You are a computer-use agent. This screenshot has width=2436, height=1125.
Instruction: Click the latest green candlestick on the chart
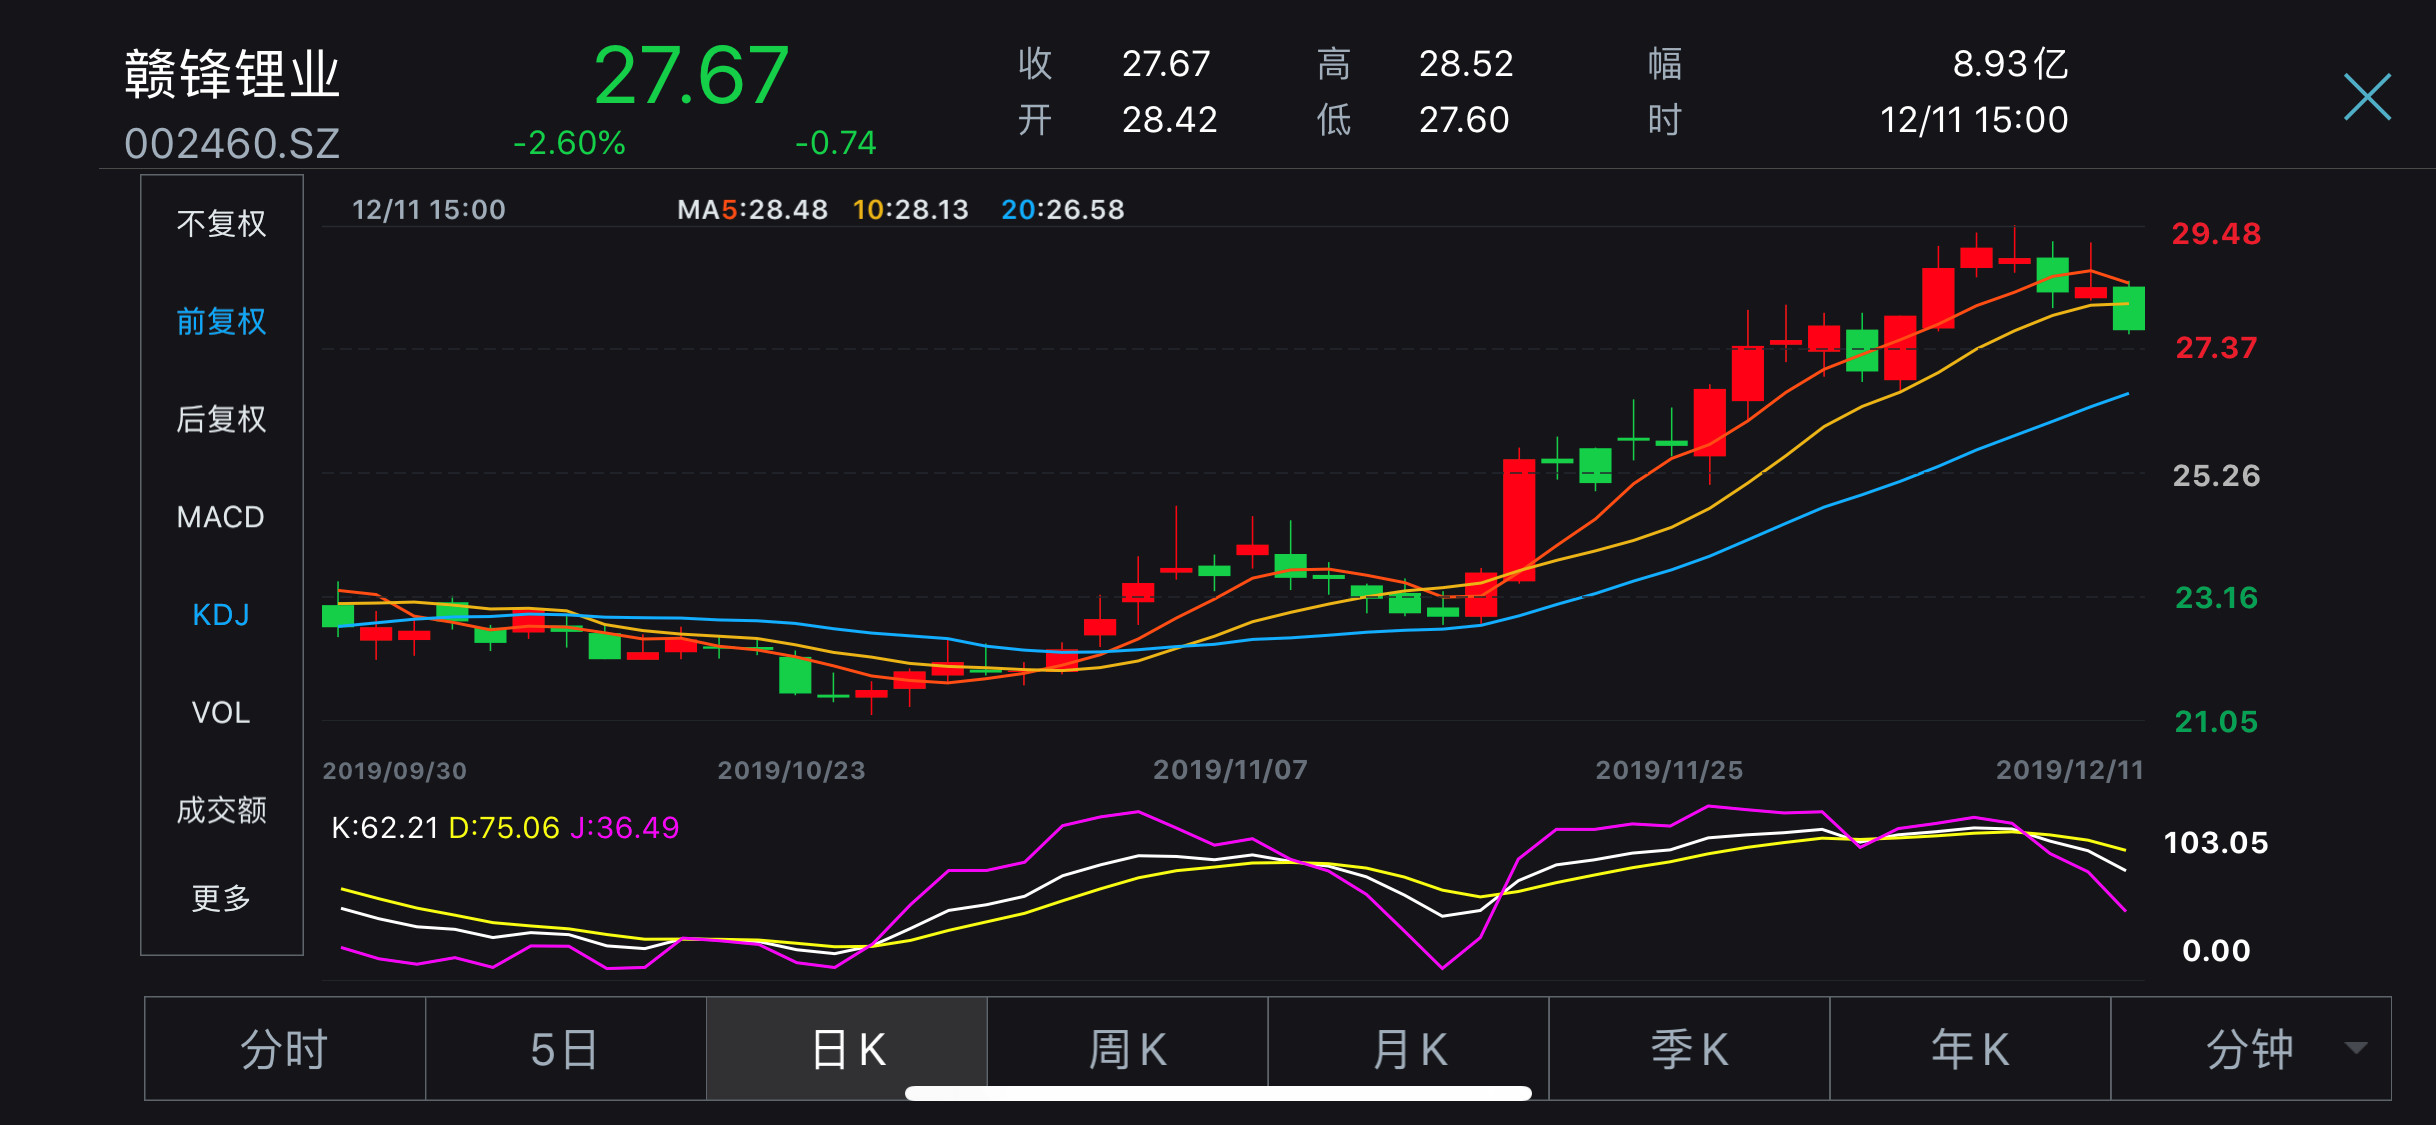click(x=2128, y=308)
